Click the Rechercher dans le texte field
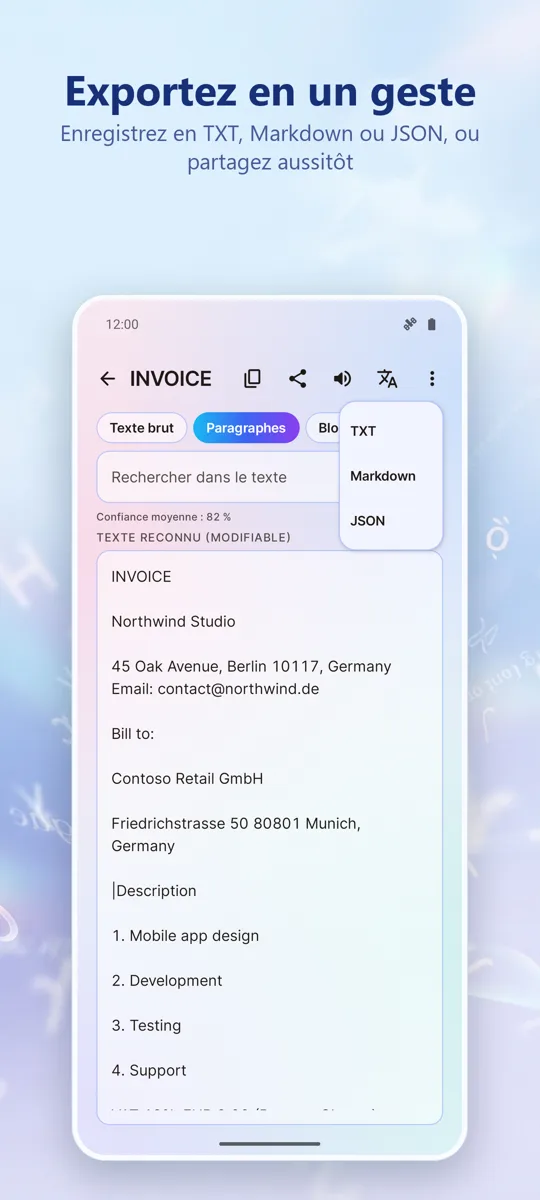Screen dimensions: 540x1200 [219, 477]
